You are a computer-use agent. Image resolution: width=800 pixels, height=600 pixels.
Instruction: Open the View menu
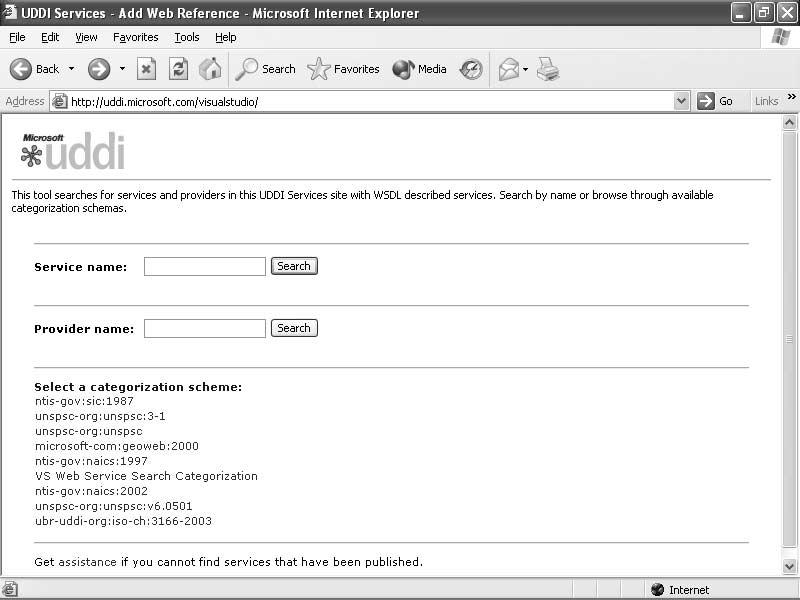86,37
